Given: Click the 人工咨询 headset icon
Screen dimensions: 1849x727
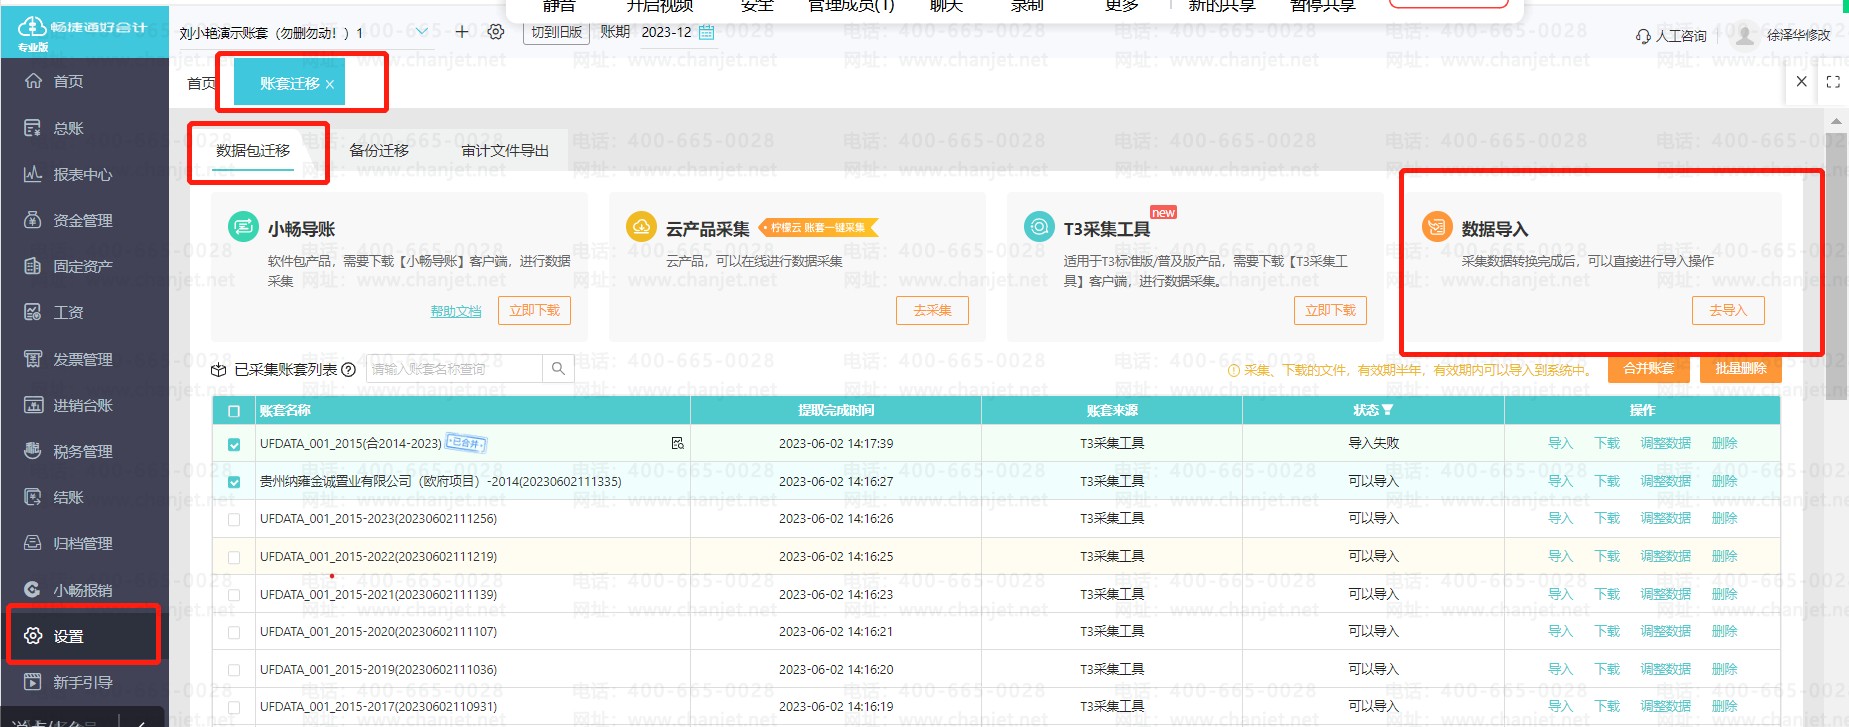Looking at the screenshot, I should tap(1643, 36).
